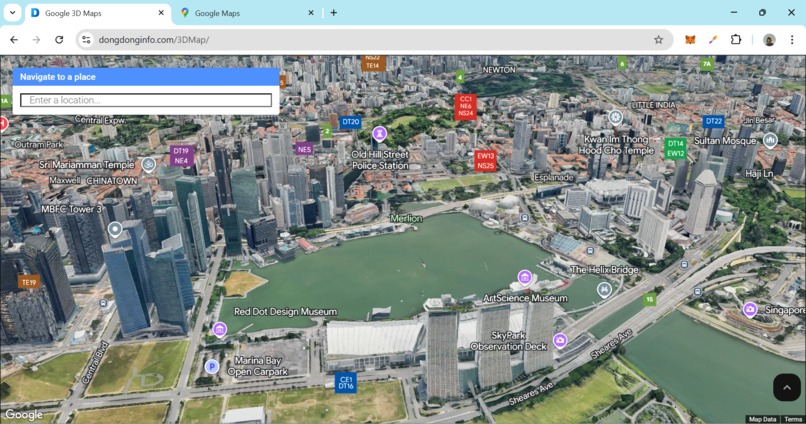Bookmark this page with star icon

(x=658, y=40)
